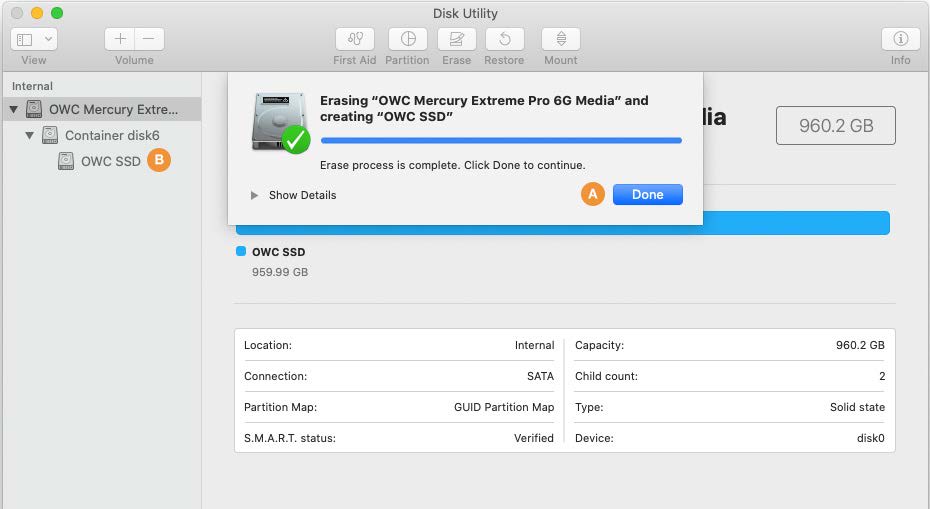Image resolution: width=930 pixels, height=509 pixels.
Task: Collapse the OWC Mercury Extre... disk row
Action: [x=14, y=110]
